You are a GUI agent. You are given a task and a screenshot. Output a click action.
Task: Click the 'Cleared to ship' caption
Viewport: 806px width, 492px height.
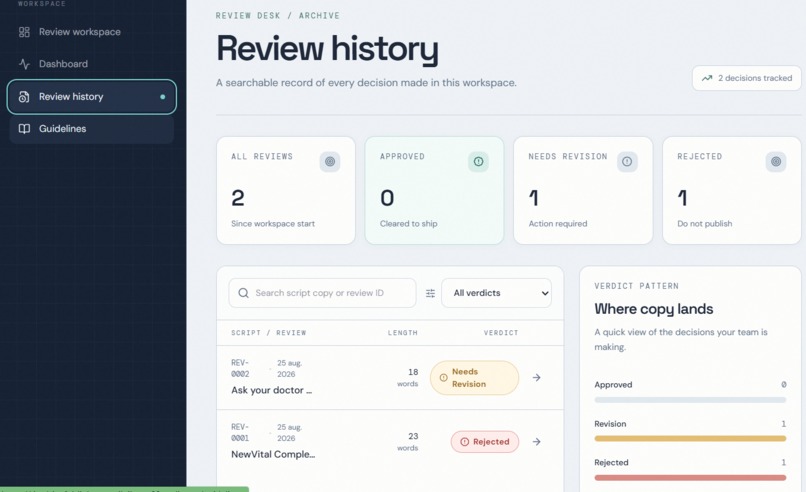pos(409,224)
